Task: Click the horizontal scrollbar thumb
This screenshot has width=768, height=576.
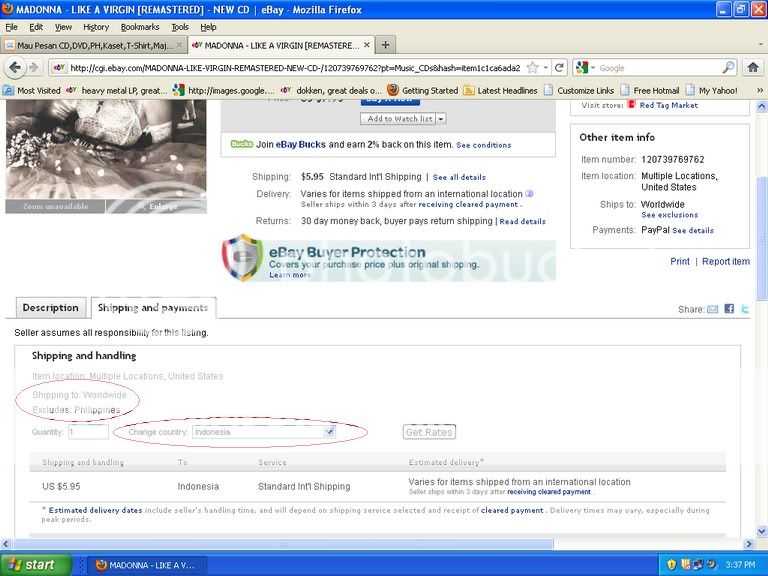Action: coord(283,543)
